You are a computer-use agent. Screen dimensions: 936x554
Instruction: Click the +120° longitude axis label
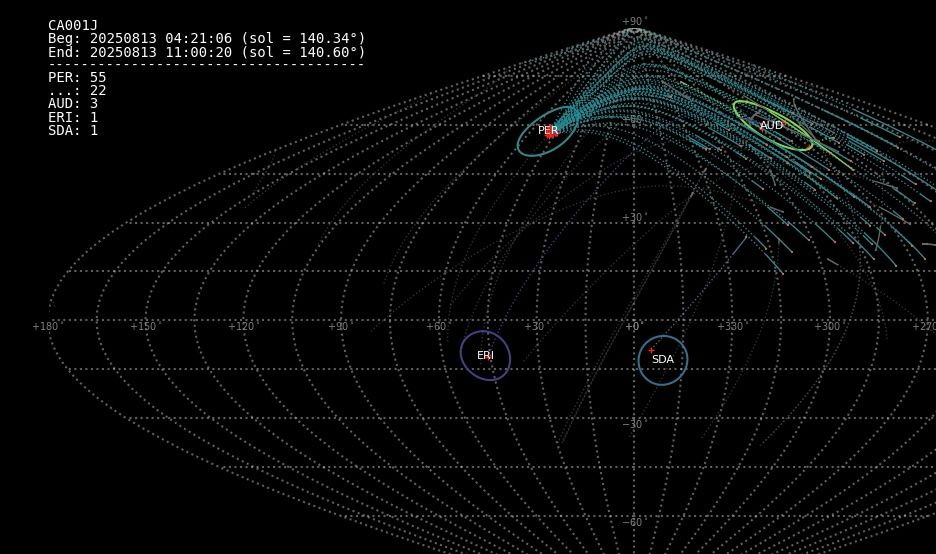point(242,327)
